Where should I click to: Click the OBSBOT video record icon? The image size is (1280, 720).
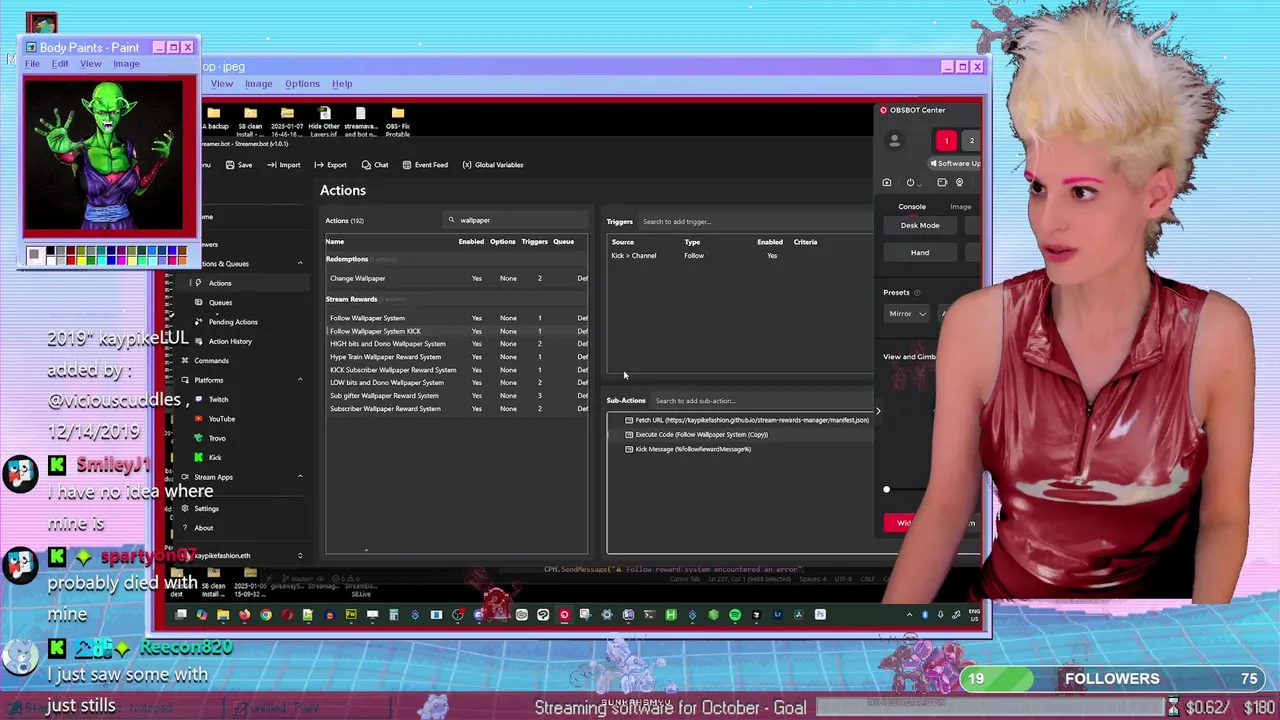coord(942,182)
